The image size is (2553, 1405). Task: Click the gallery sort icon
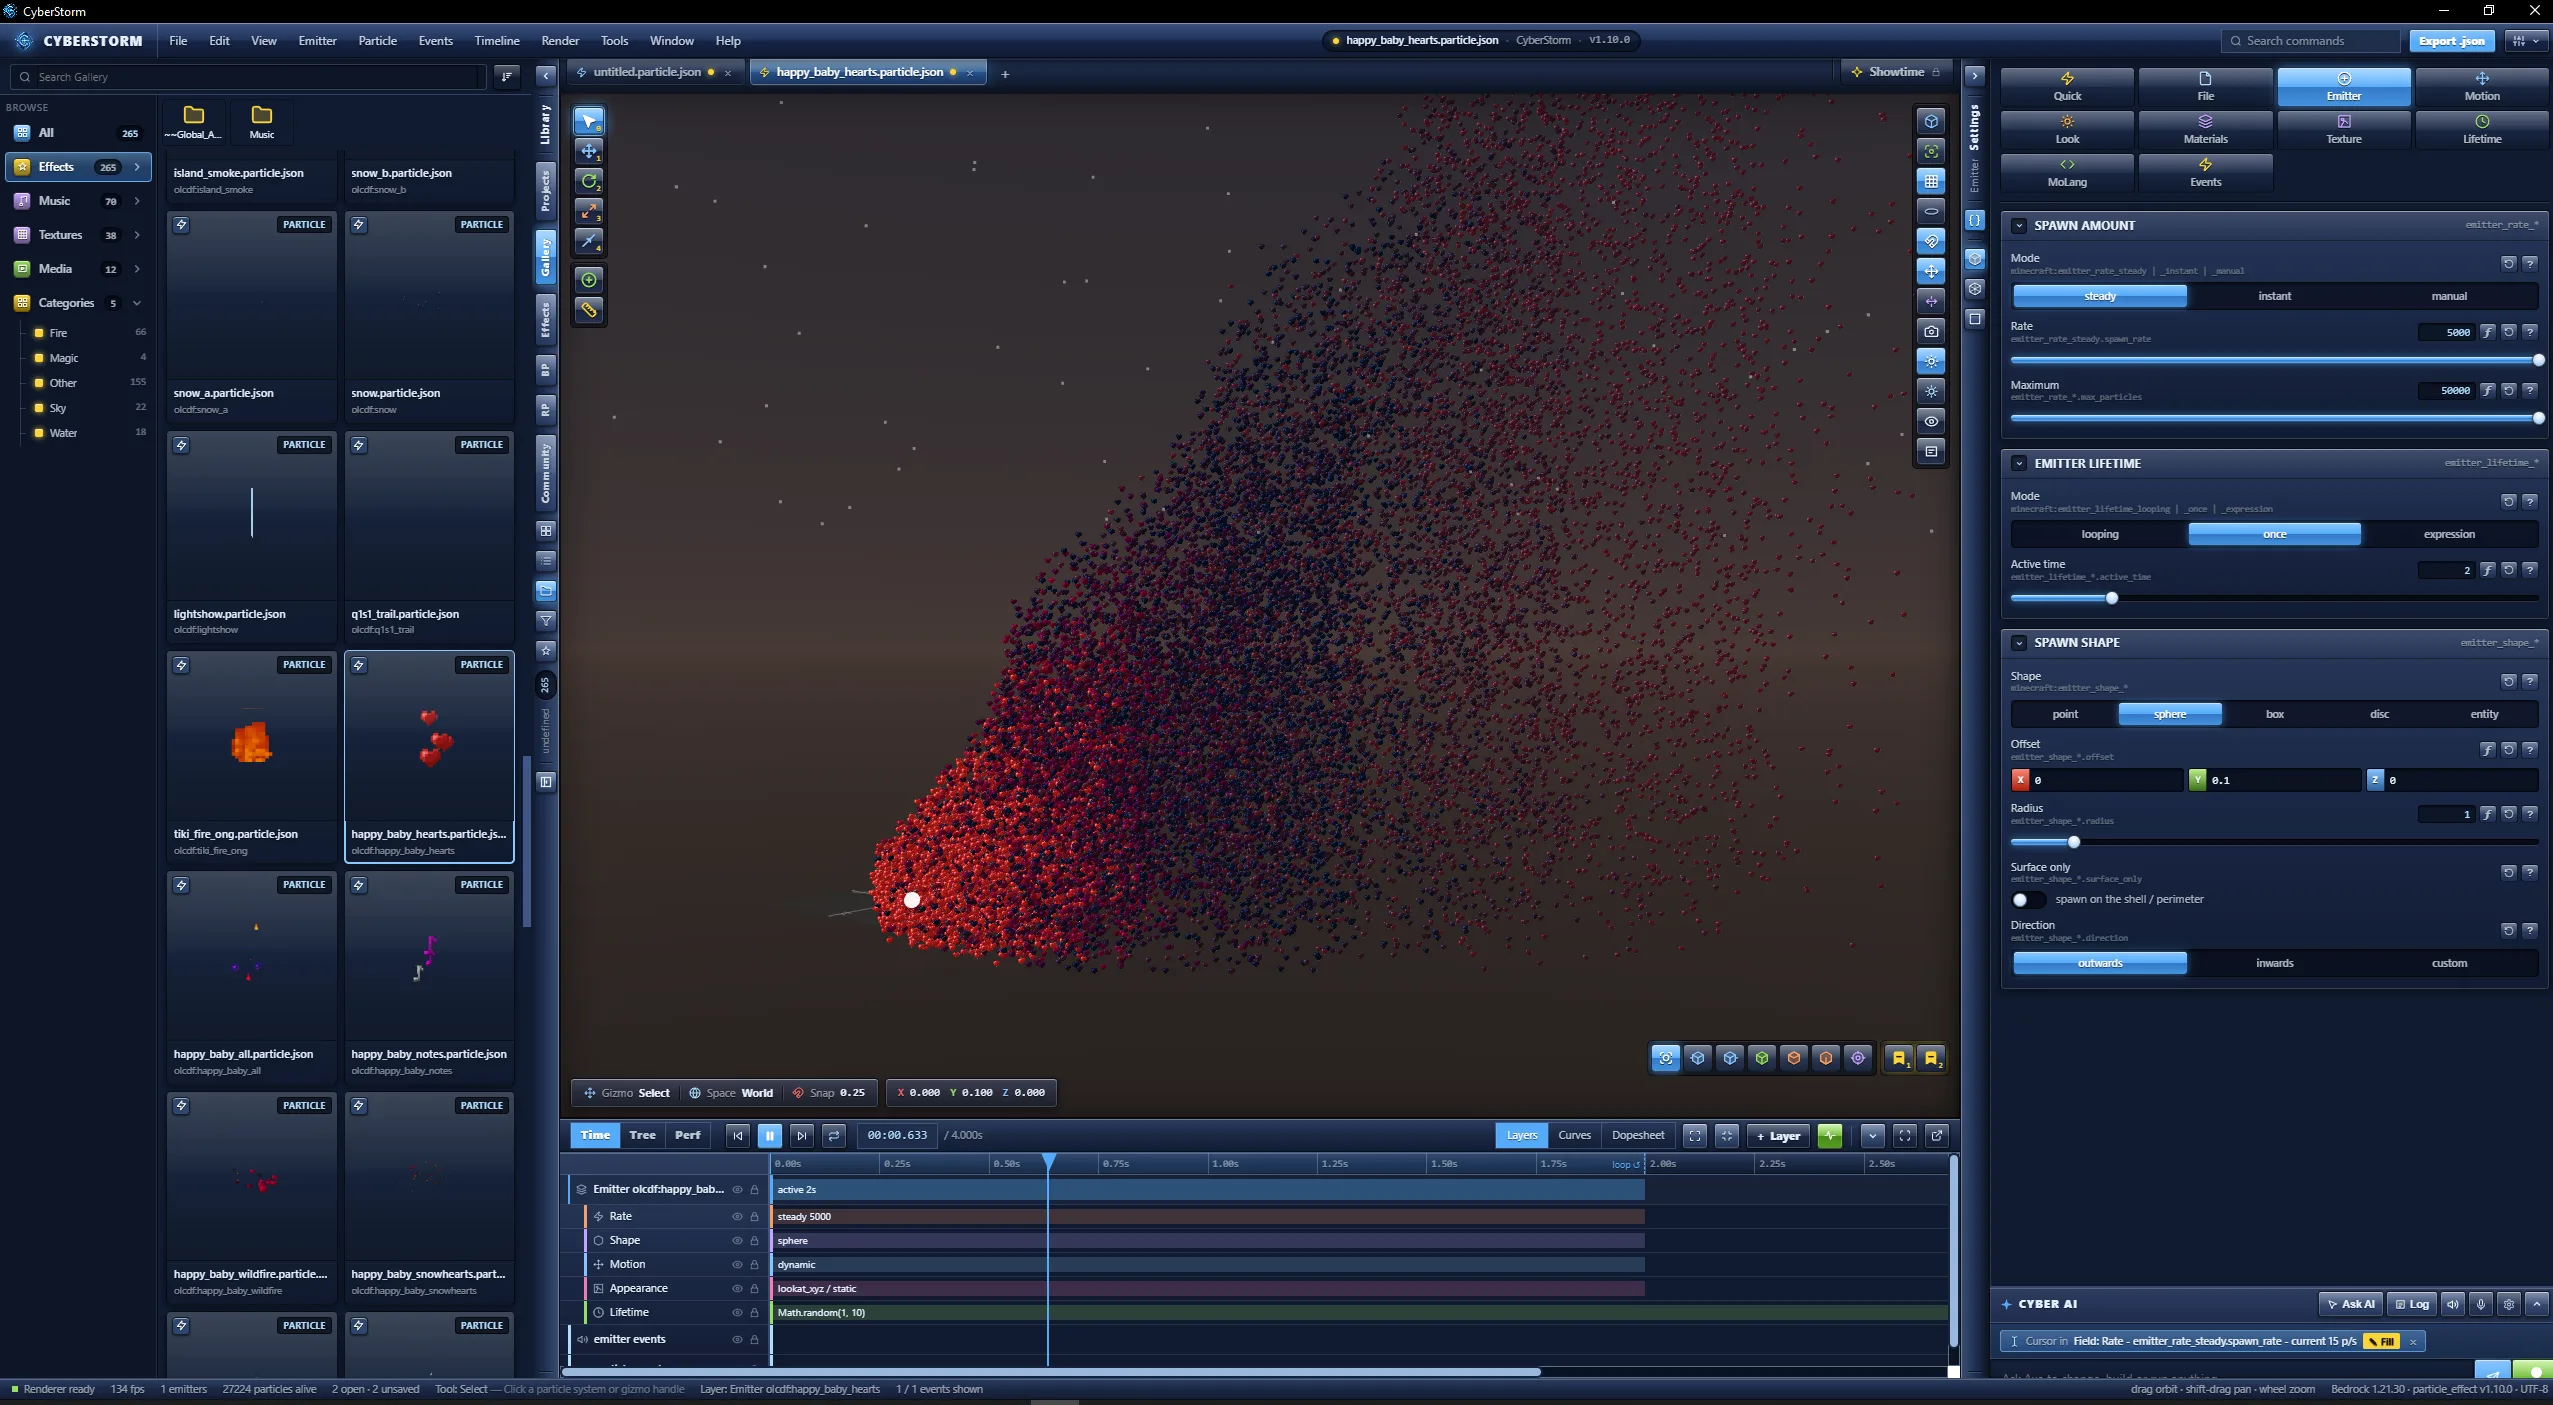[507, 76]
